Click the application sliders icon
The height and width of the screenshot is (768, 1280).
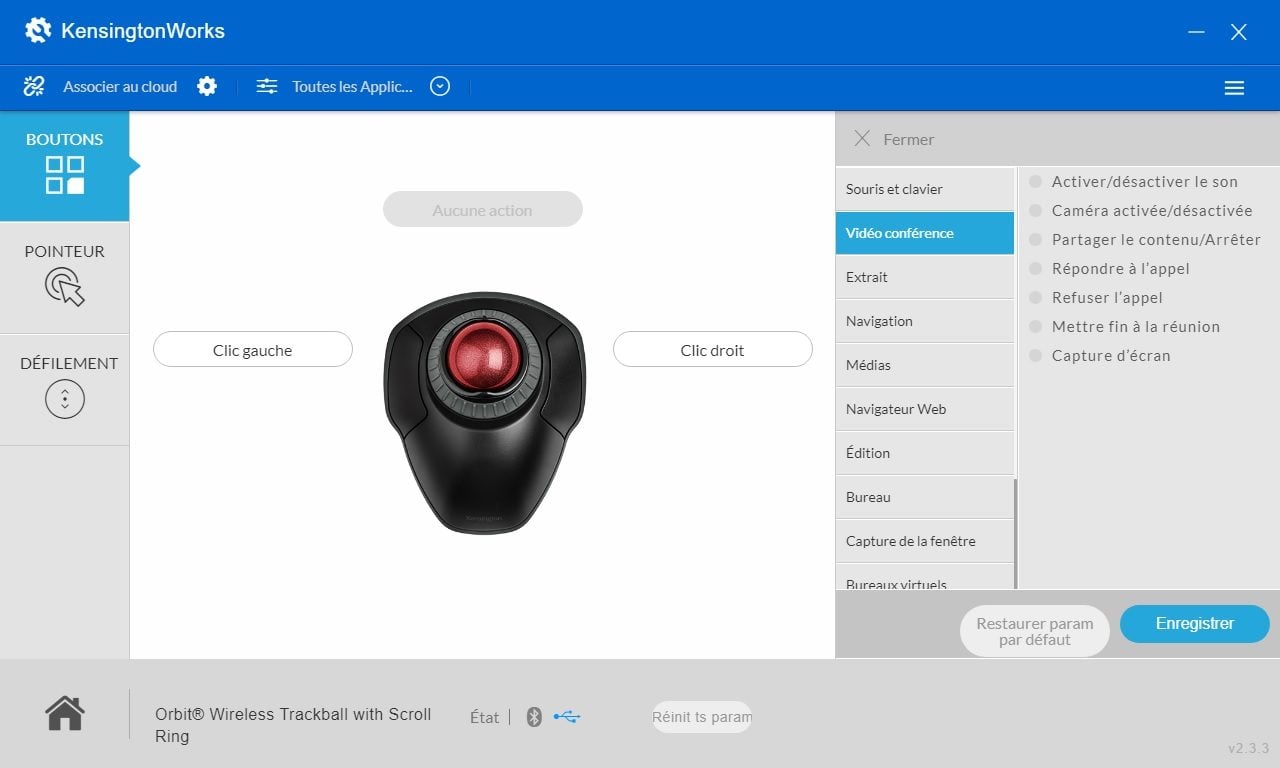tap(267, 87)
